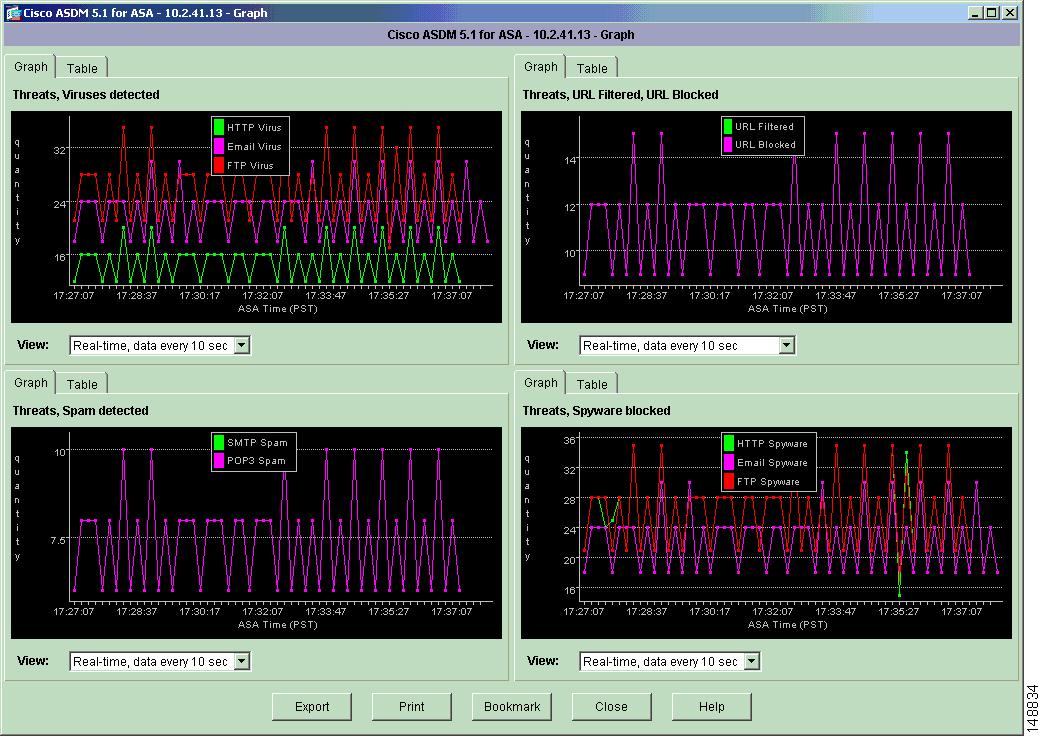
Task: Open the Table tab in Spyware blocked panel
Action: tap(591, 385)
